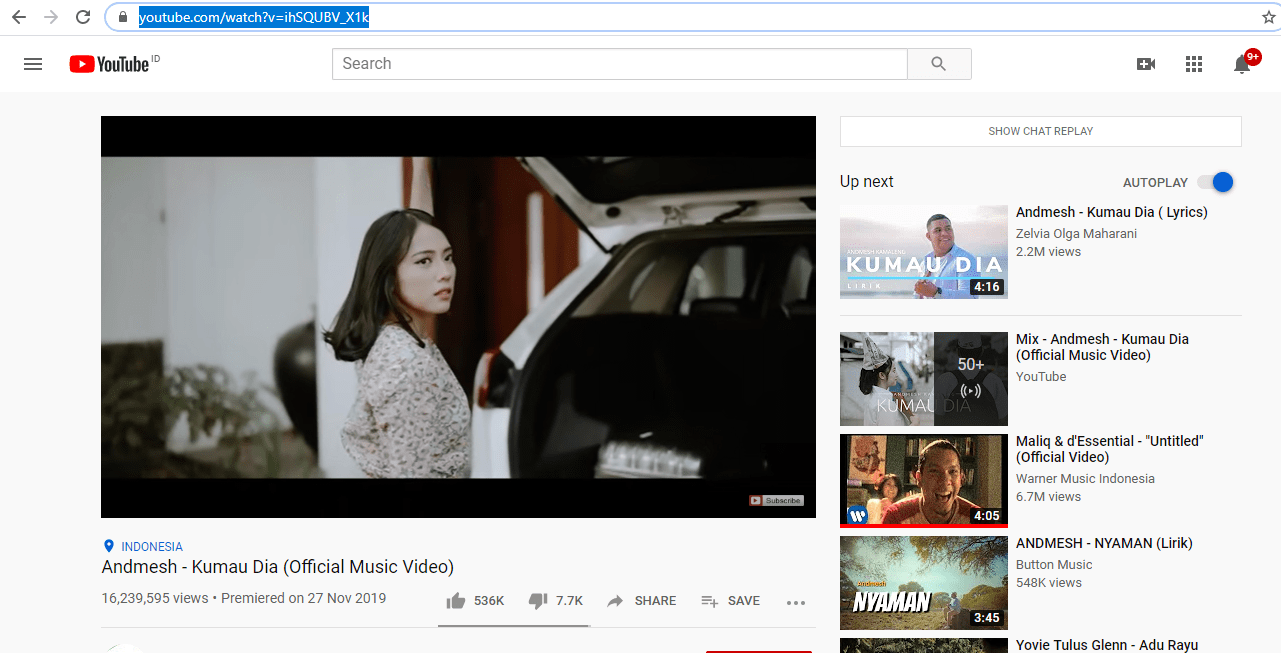
Task: Dislike the video with thumbs down
Action: pyautogui.click(x=538, y=601)
